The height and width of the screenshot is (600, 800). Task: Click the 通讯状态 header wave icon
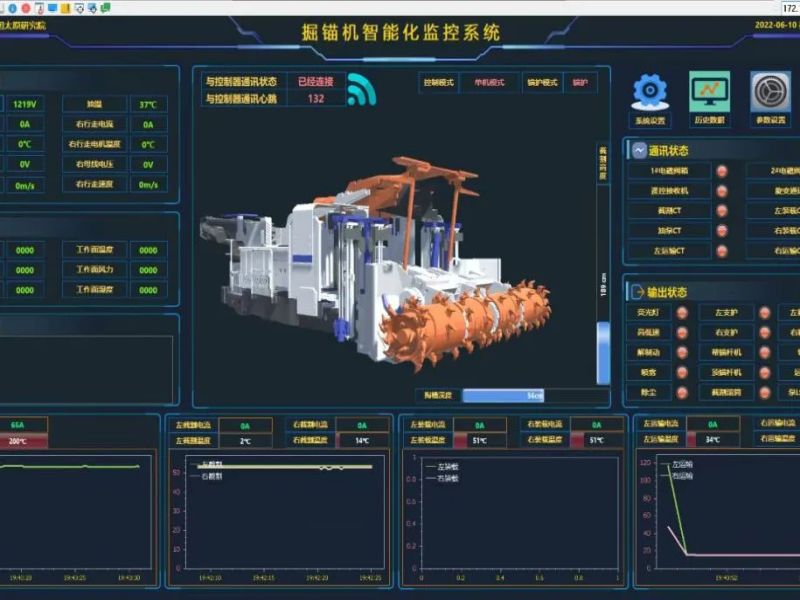pos(637,151)
